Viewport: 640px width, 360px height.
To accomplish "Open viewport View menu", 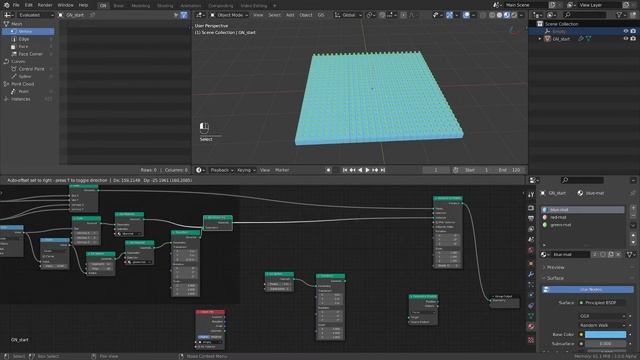I will click(x=258, y=15).
